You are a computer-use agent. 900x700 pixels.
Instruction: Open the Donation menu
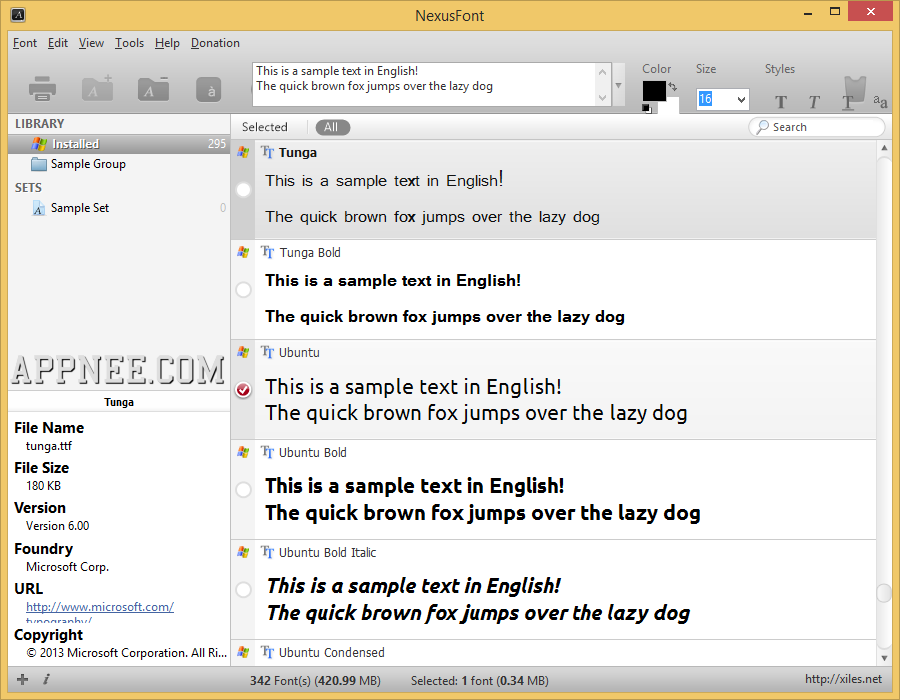[x=215, y=43]
